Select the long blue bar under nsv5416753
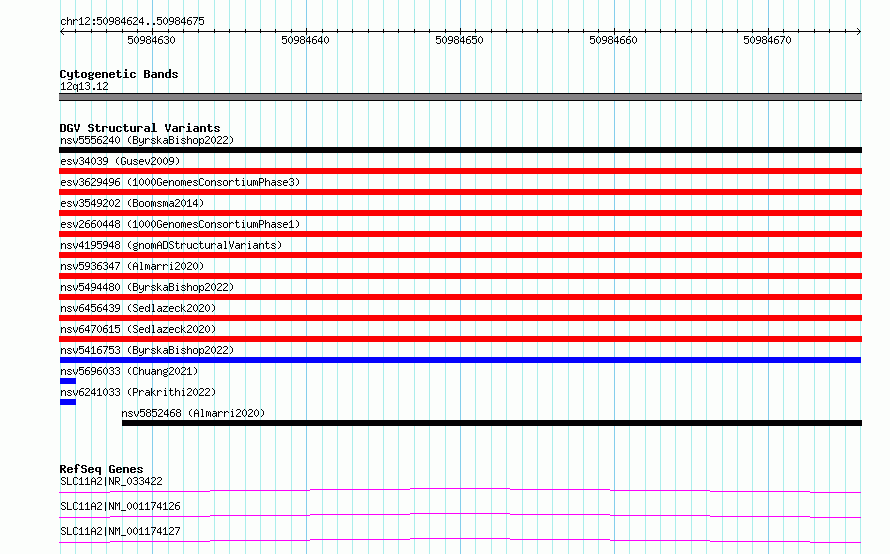890x554 pixels. click(460, 360)
